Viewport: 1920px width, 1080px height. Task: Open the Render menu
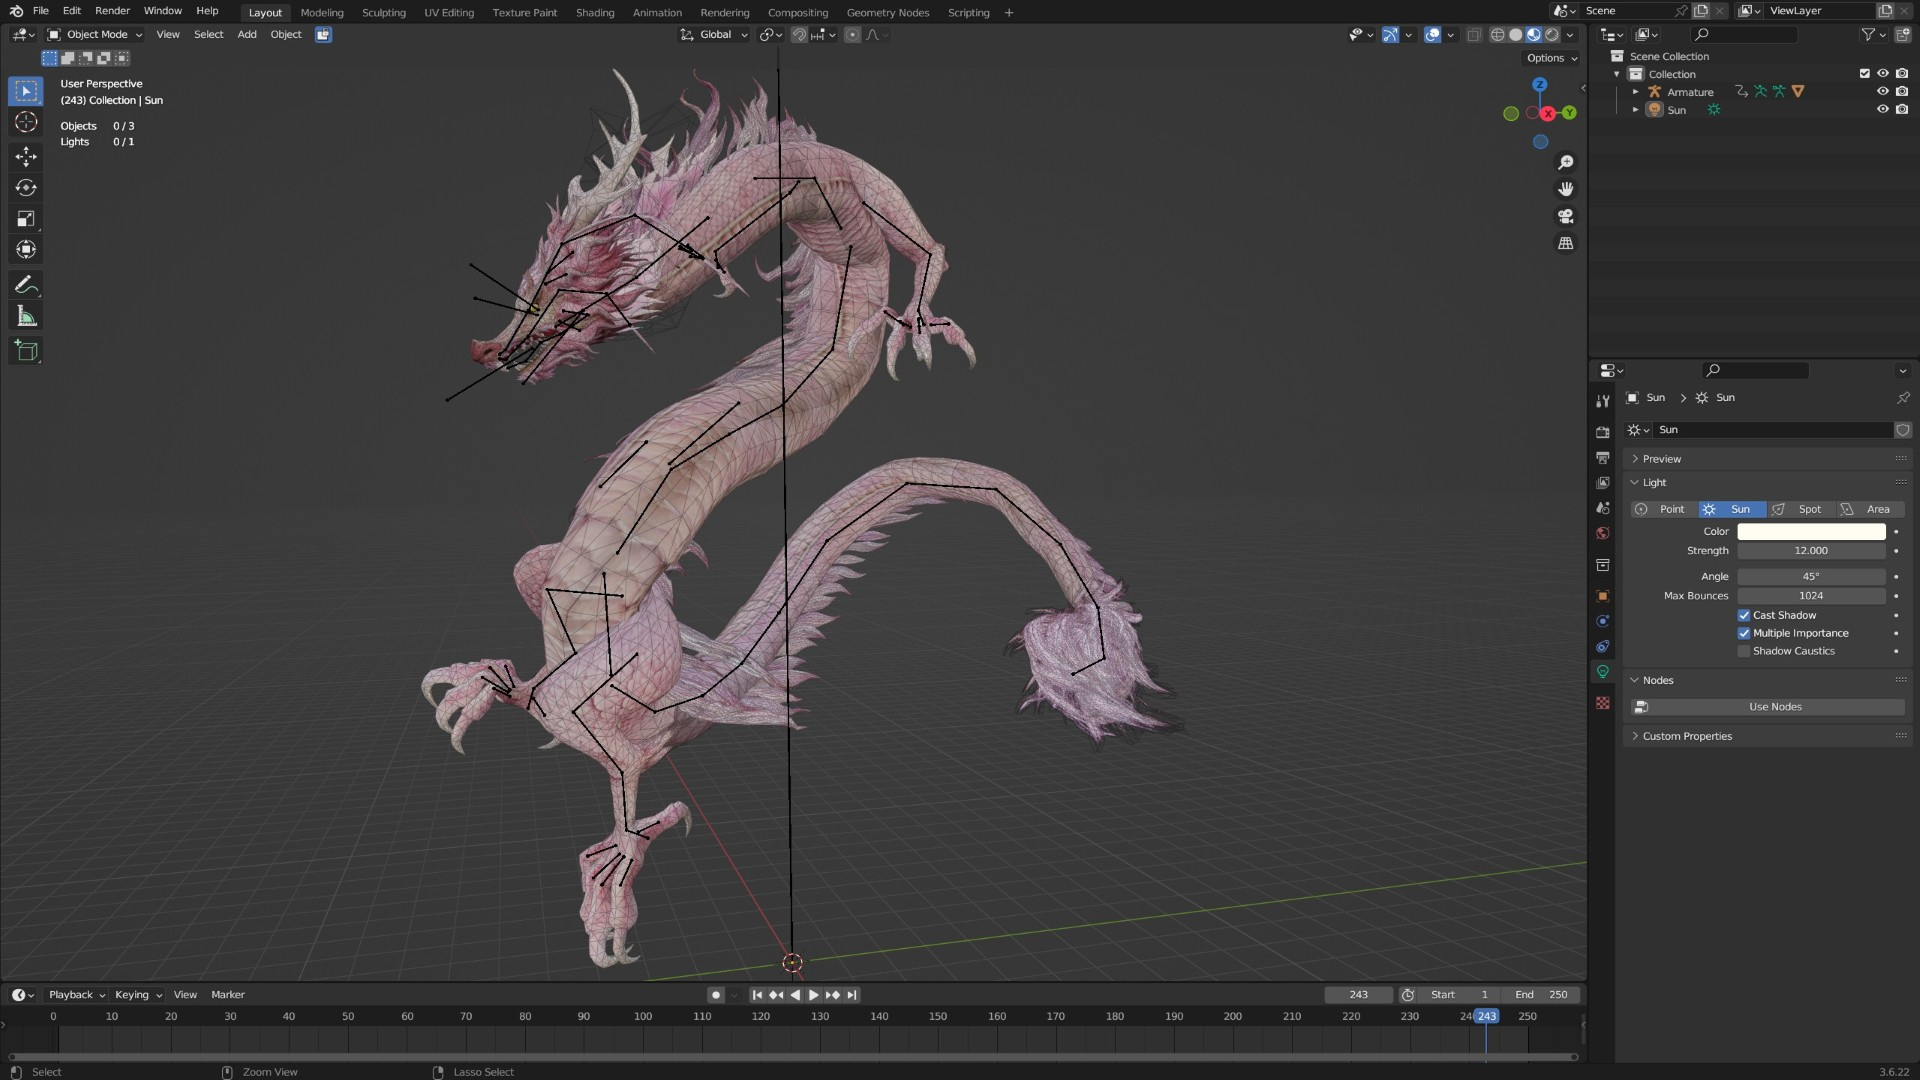tap(112, 11)
